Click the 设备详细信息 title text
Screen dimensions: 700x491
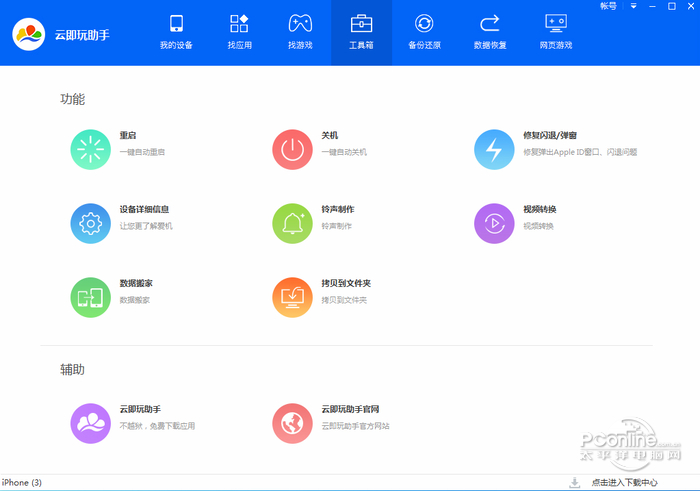pos(144,209)
